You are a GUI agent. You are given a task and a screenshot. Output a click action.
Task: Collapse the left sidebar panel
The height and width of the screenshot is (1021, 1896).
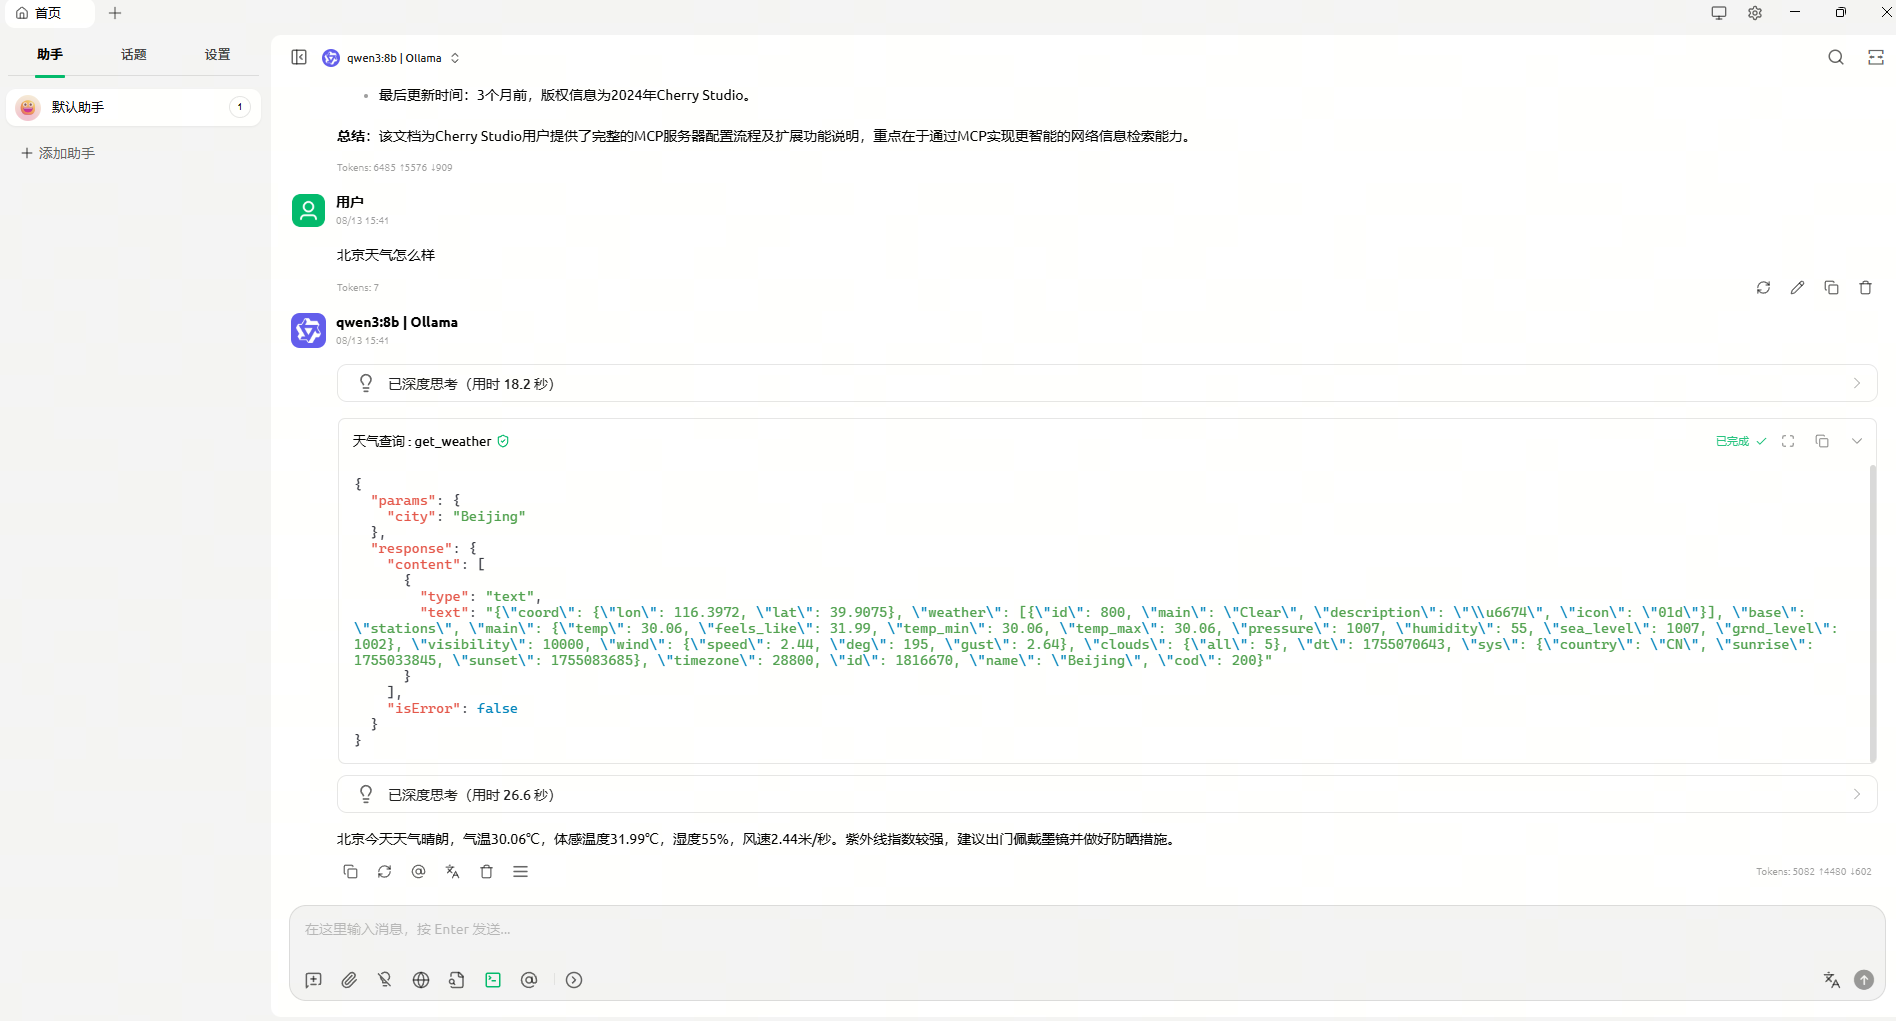click(x=299, y=57)
